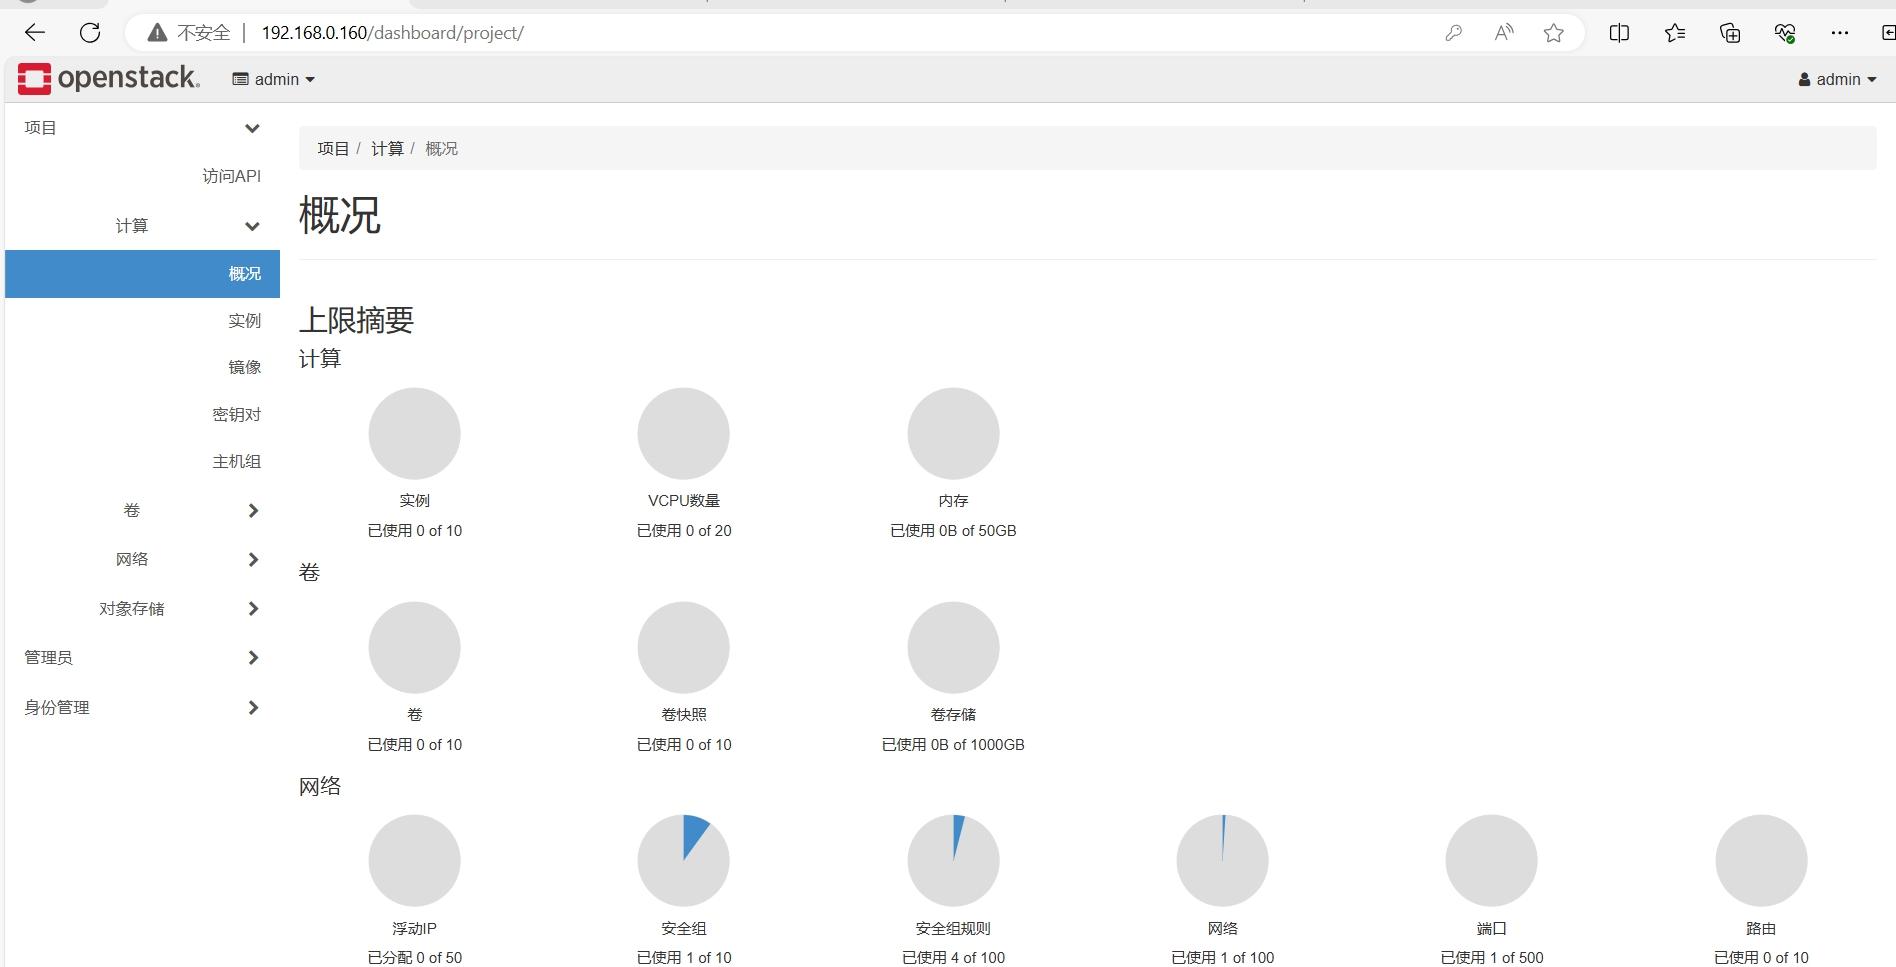Click 项目 in the breadcrumb
The image size is (1896, 967).
[x=333, y=149]
